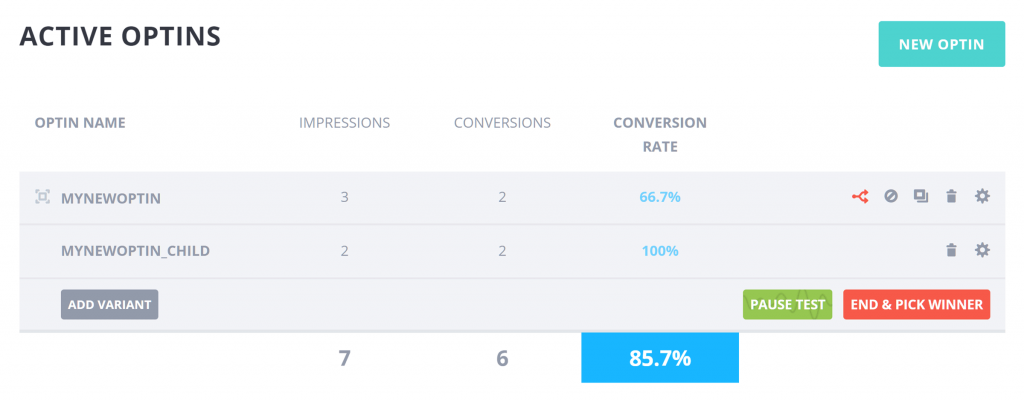Click the 66.7% conversion rate value
The image size is (1024, 401).
(x=660, y=197)
